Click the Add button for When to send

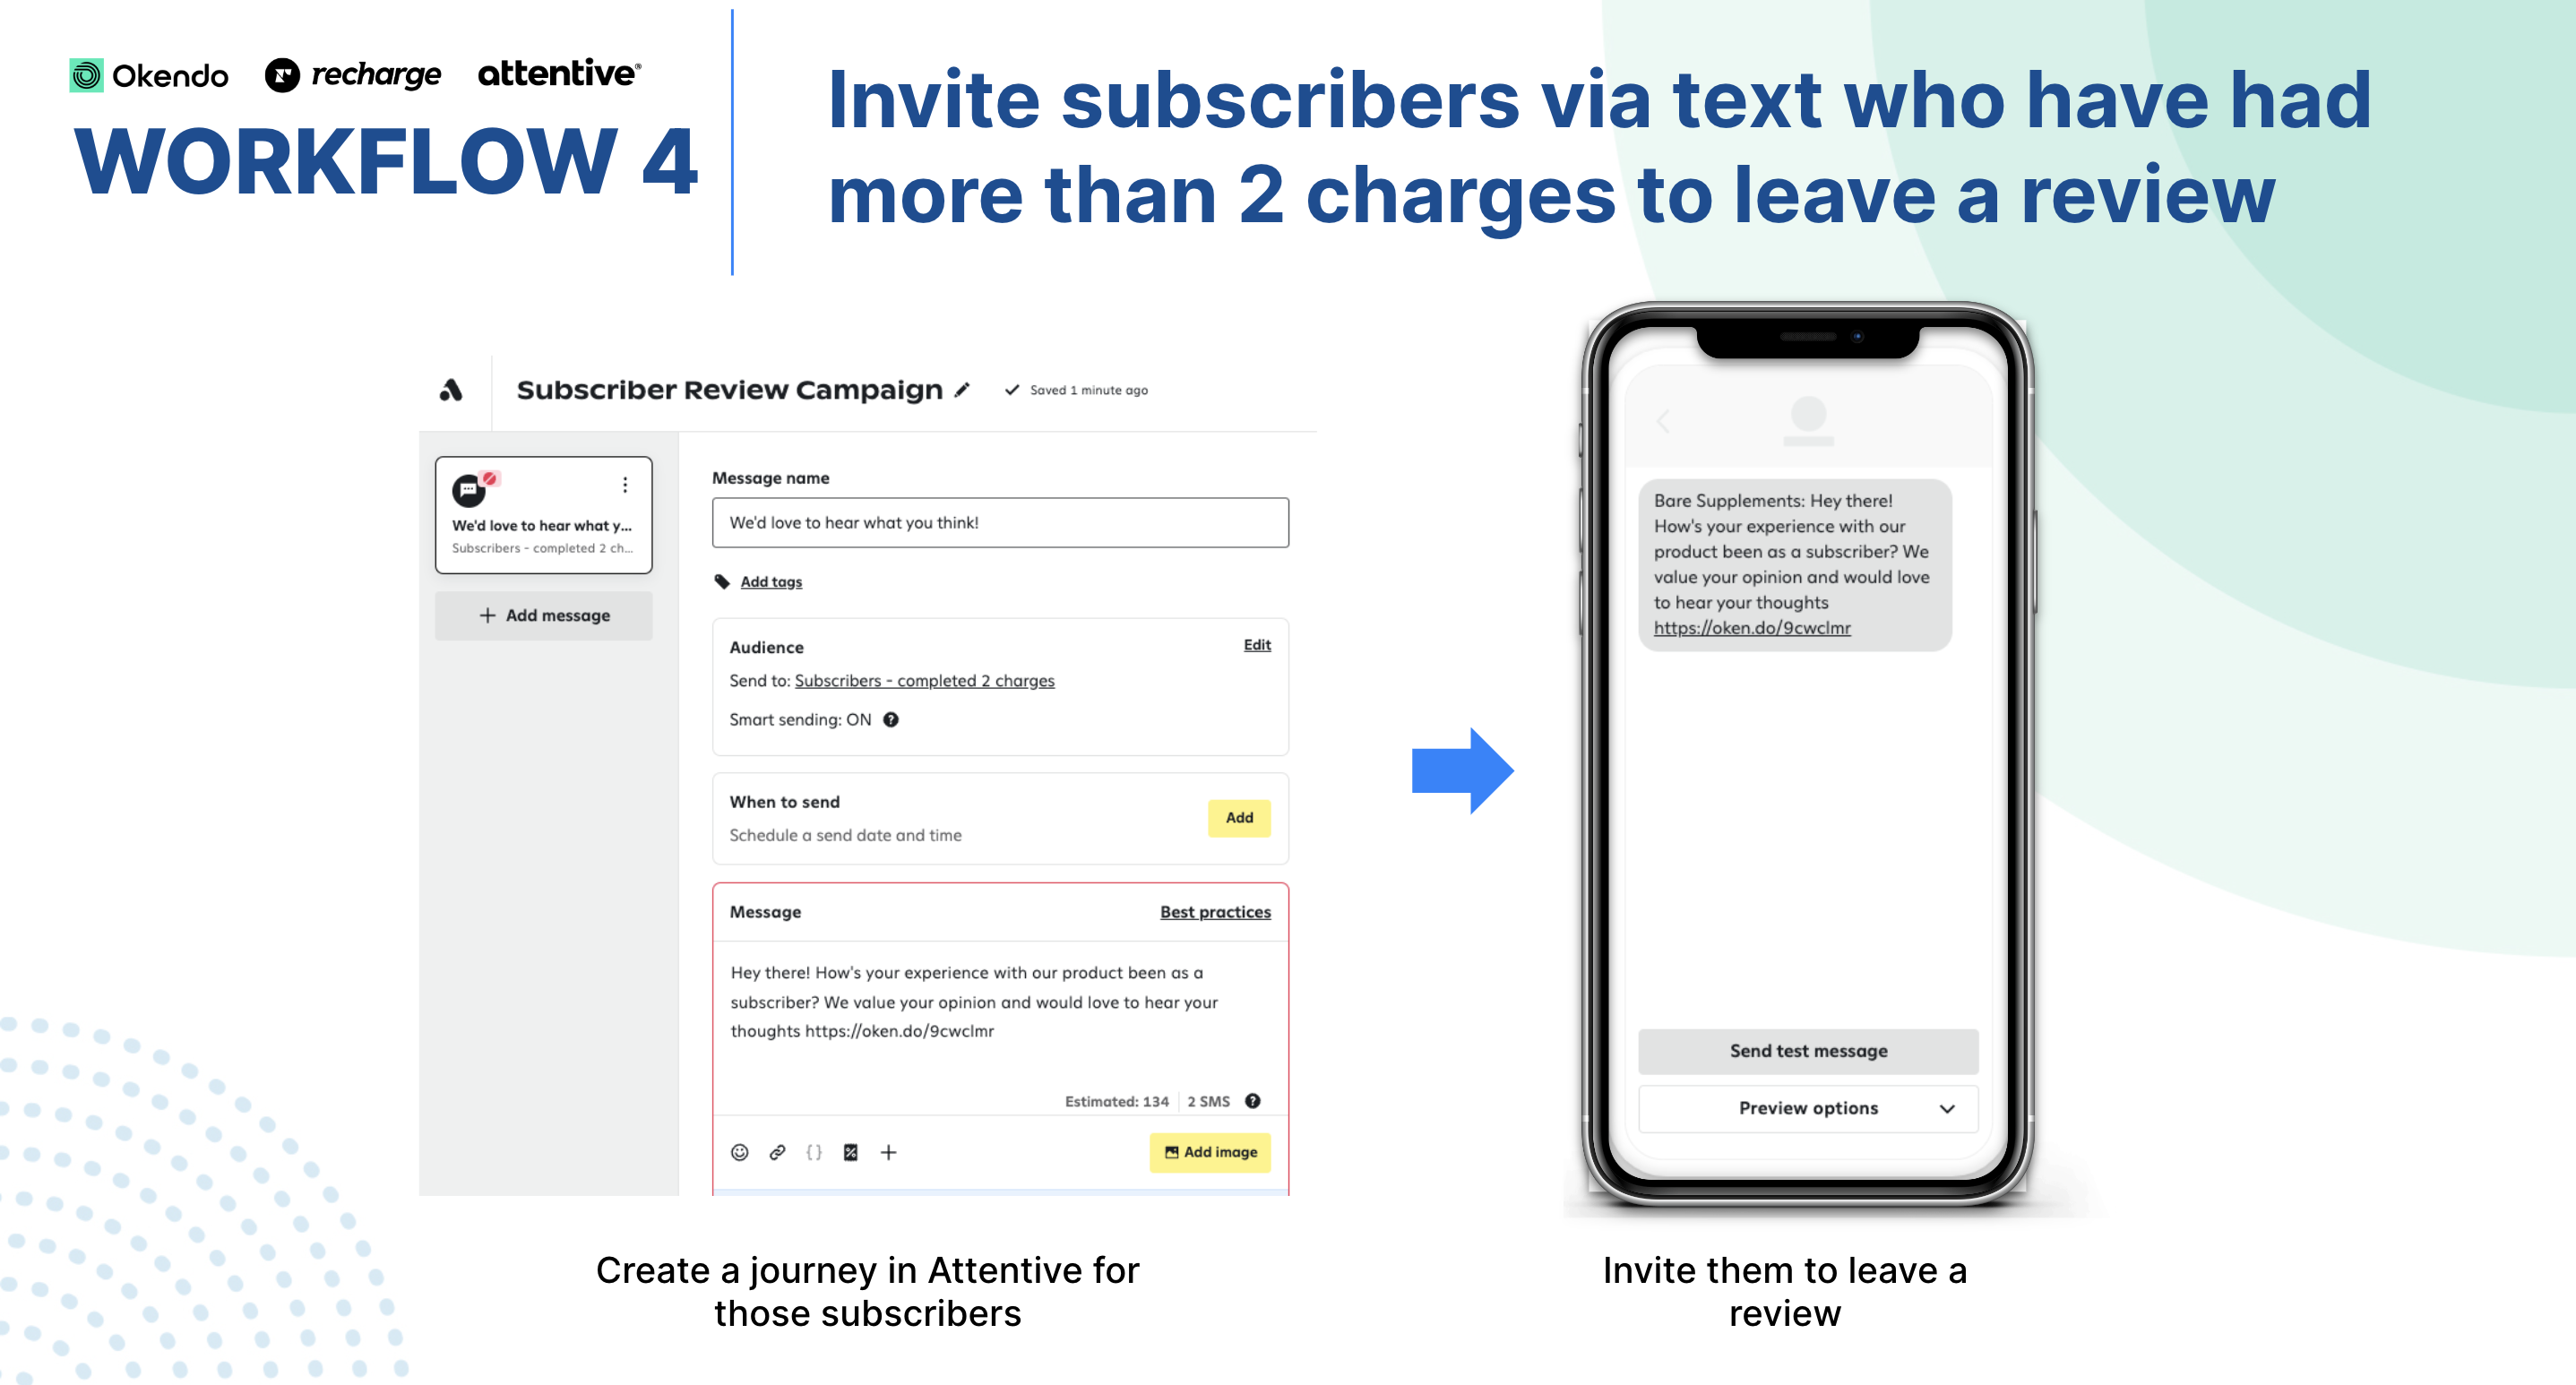pos(1238,819)
